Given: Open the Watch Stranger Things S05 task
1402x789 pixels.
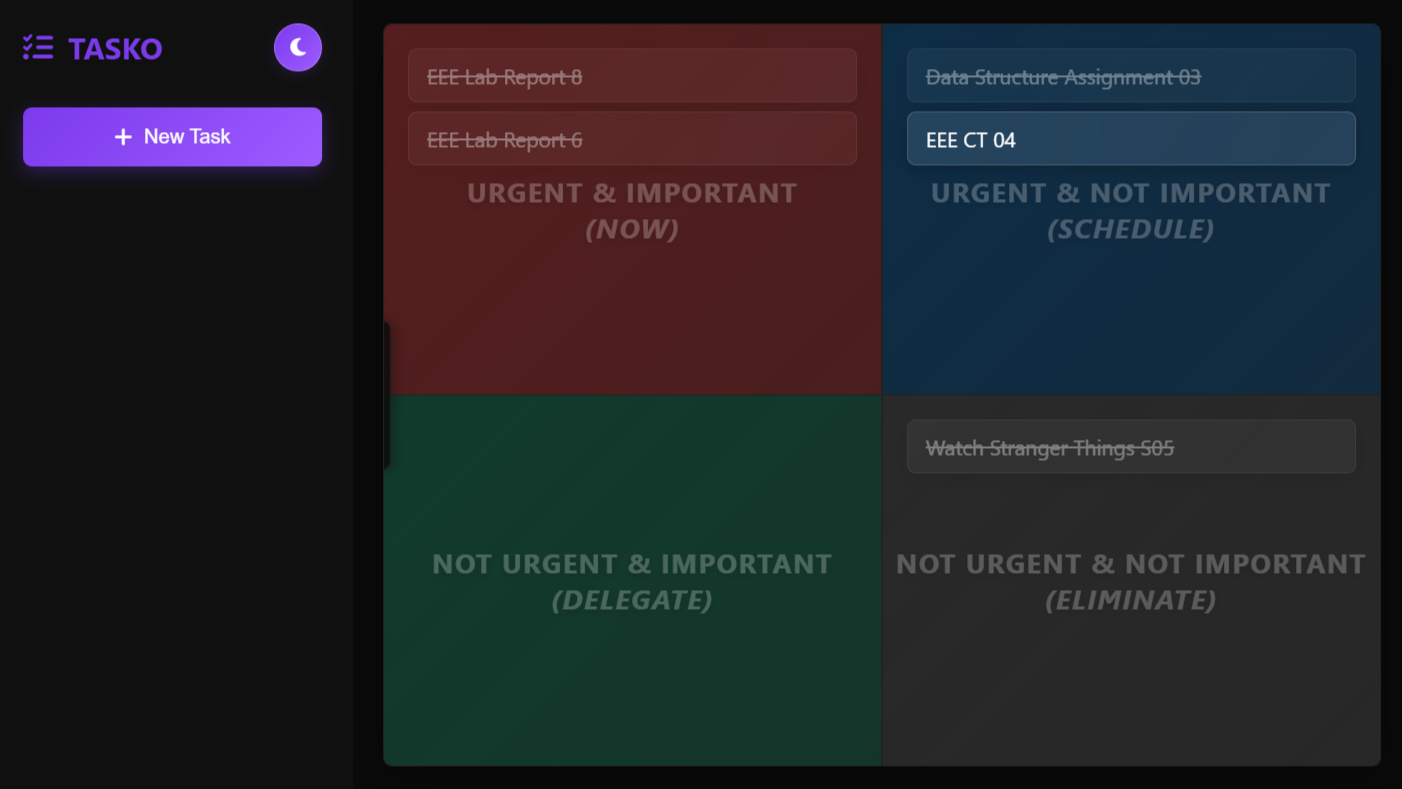Looking at the screenshot, I should [x=1131, y=447].
